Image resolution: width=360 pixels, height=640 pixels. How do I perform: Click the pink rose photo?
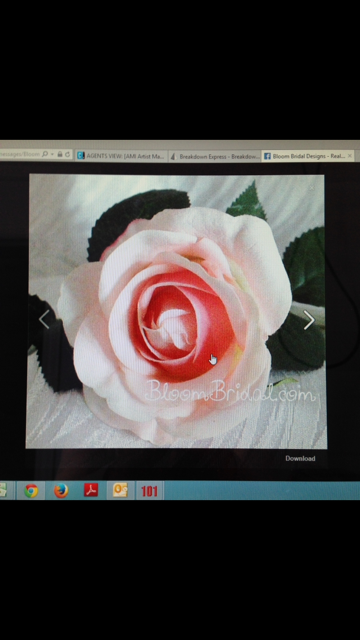click(x=177, y=311)
